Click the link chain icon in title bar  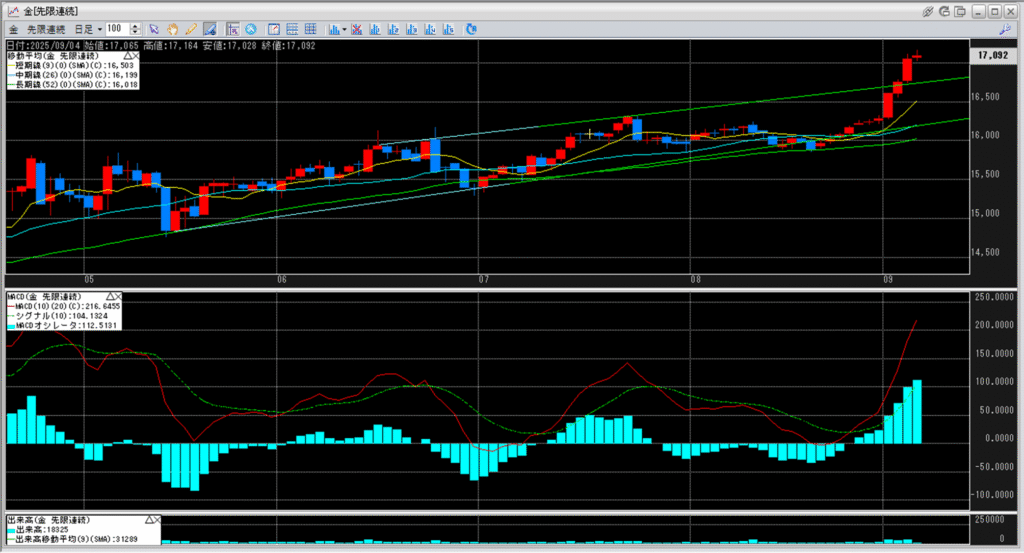pyautogui.click(x=928, y=10)
